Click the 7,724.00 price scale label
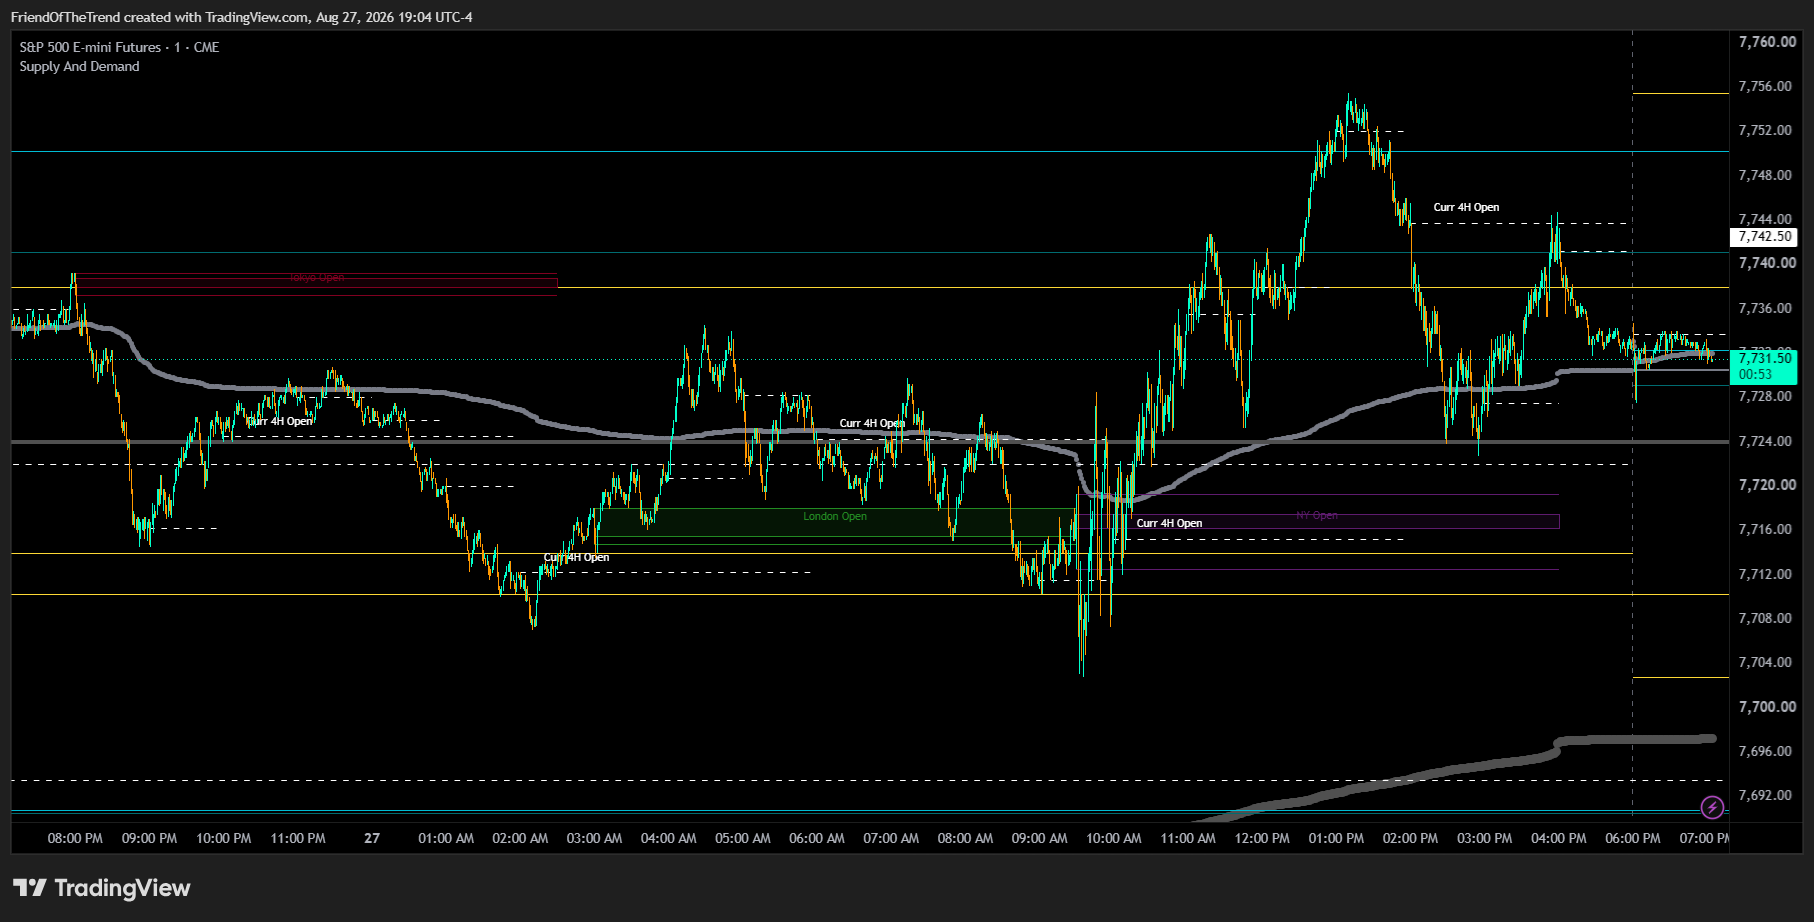The width and height of the screenshot is (1814, 922). click(x=1765, y=441)
